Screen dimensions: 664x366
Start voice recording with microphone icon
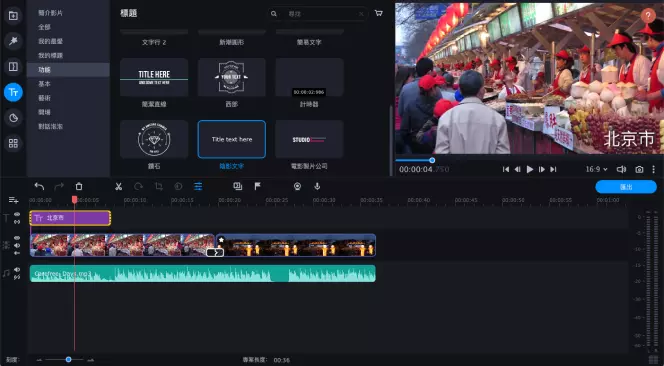tap(317, 186)
